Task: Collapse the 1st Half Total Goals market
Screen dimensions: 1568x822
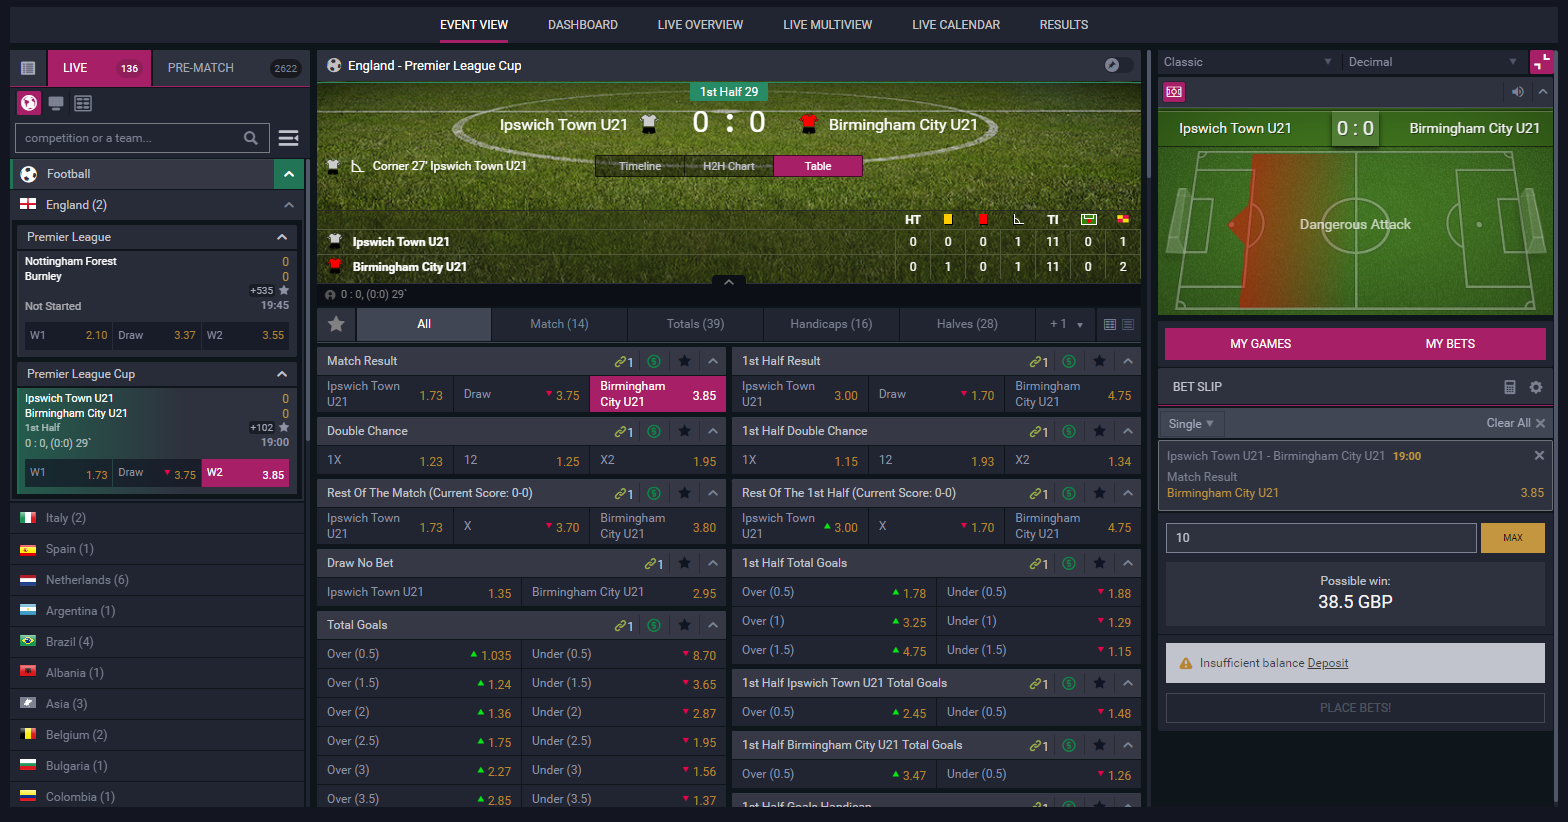Action: (x=1128, y=563)
